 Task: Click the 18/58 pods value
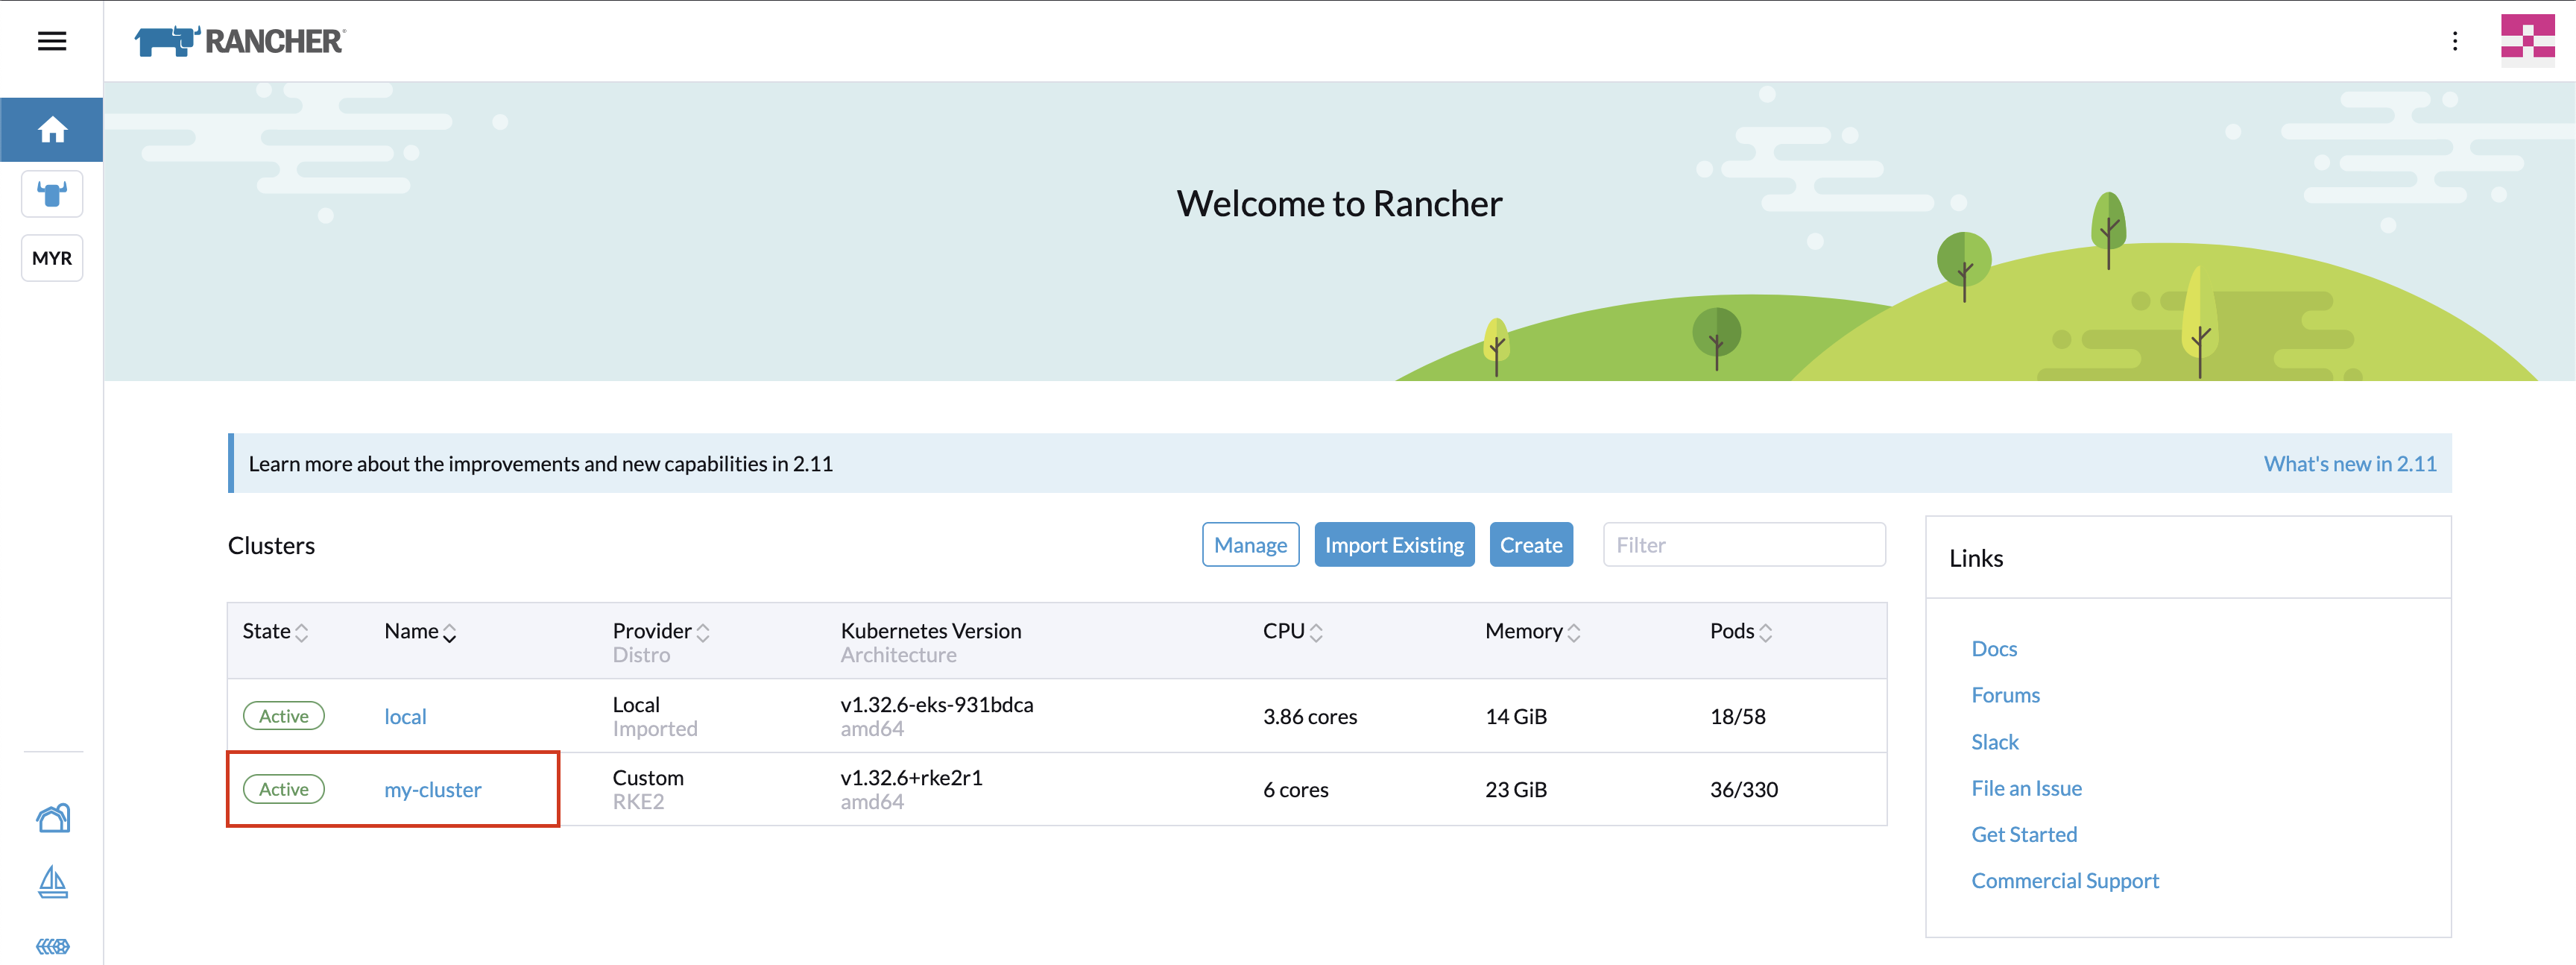[x=1737, y=716]
